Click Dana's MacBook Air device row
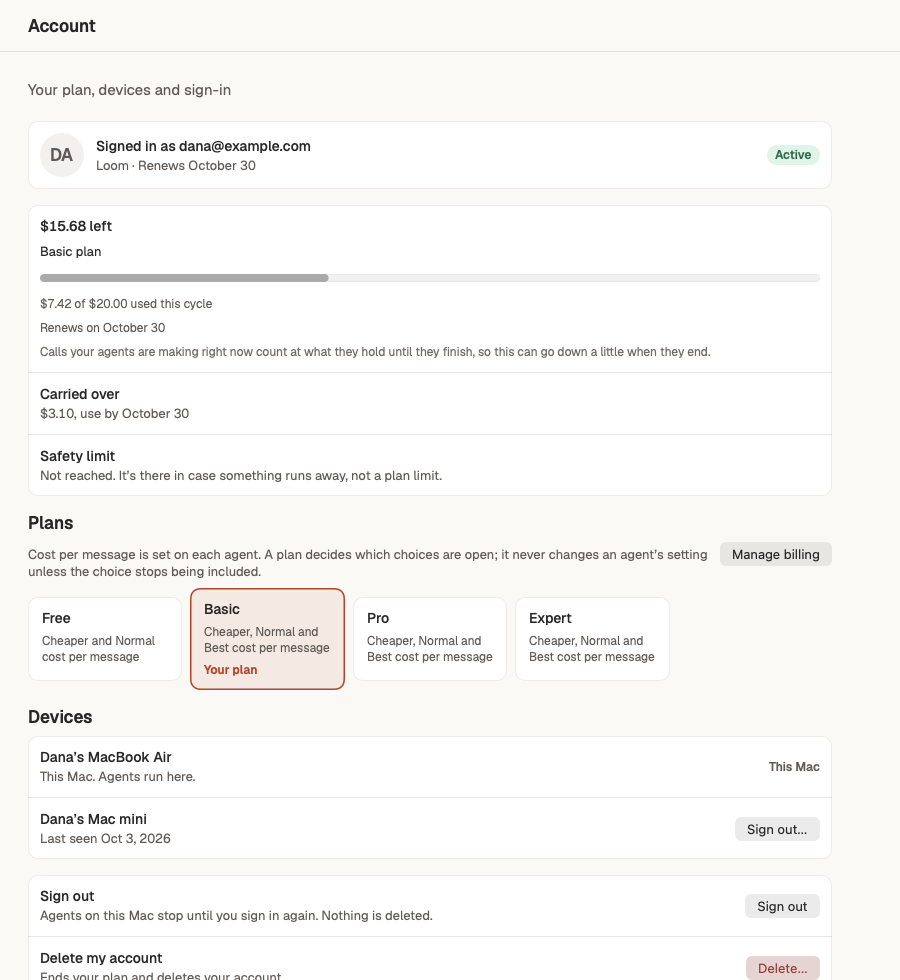Image resolution: width=900 pixels, height=980 pixels. tap(430, 767)
